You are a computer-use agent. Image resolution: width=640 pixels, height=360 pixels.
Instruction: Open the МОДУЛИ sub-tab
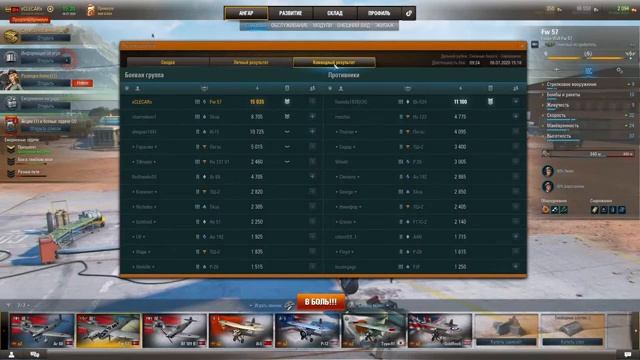tap(322, 25)
